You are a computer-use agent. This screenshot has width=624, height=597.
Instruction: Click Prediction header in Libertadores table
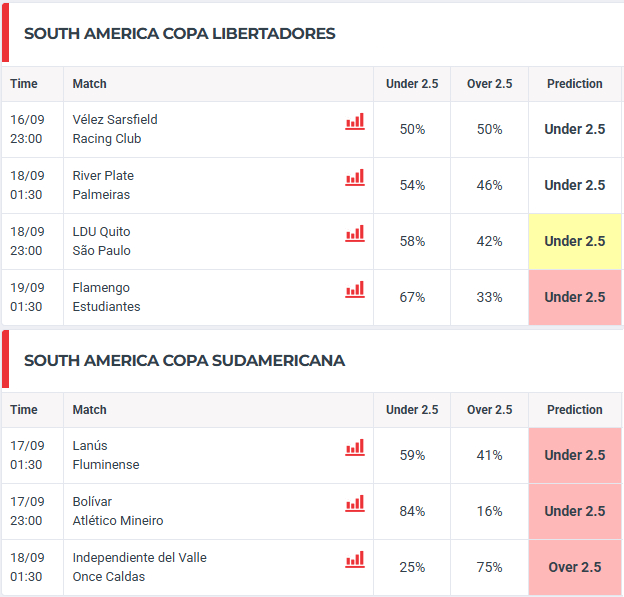click(x=575, y=84)
